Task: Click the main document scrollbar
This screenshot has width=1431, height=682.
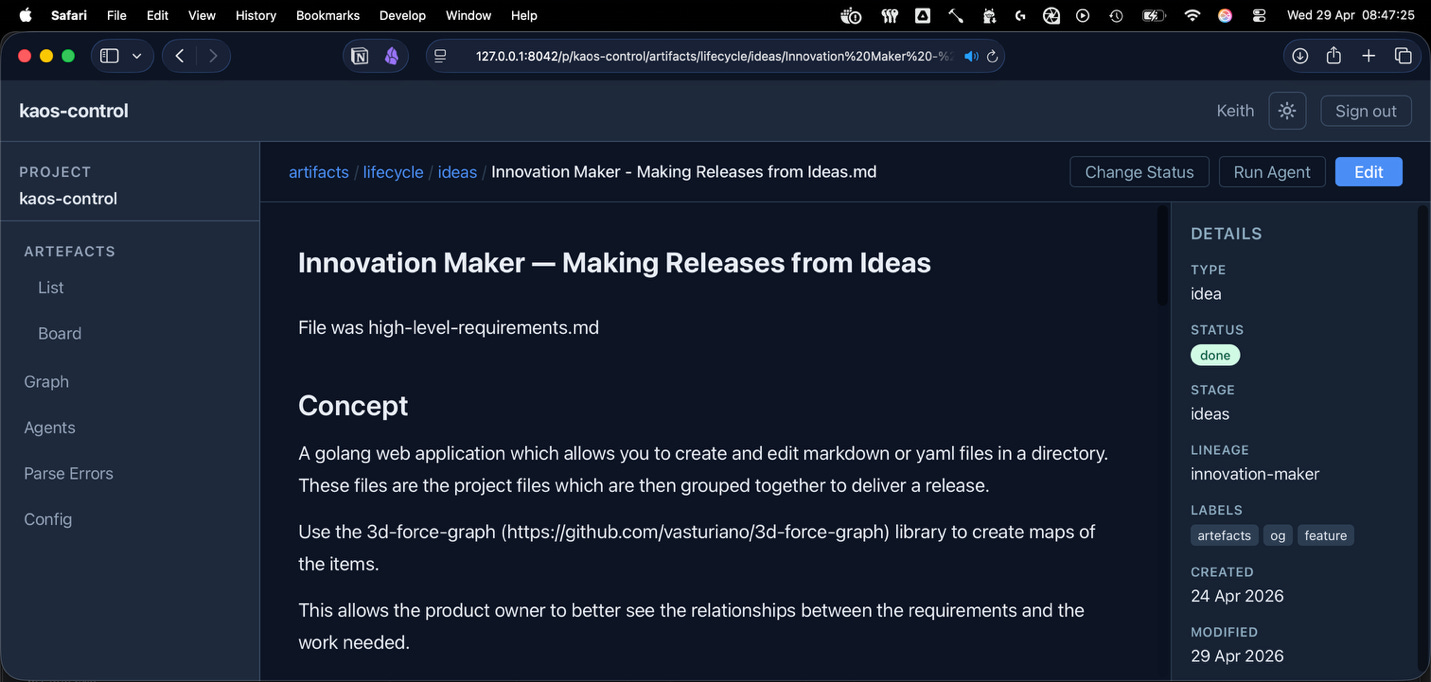Action: click(x=1162, y=256)
